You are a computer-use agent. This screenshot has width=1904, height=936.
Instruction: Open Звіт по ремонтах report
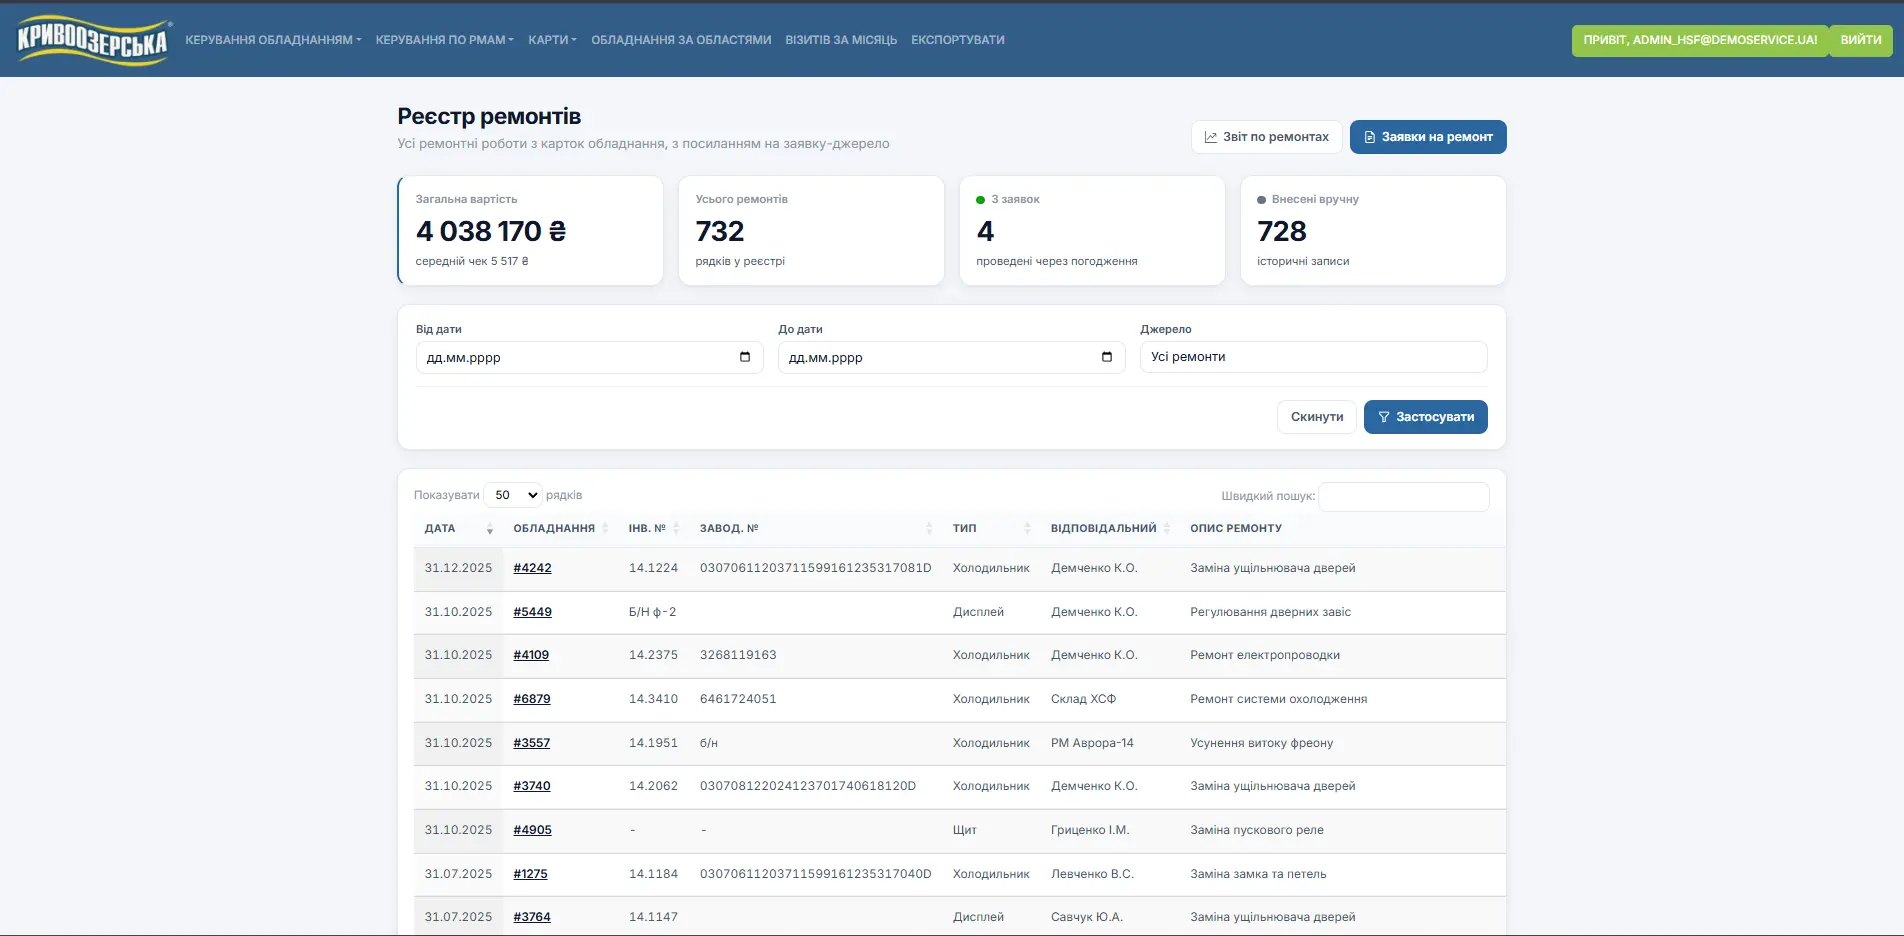(1266, 137)
